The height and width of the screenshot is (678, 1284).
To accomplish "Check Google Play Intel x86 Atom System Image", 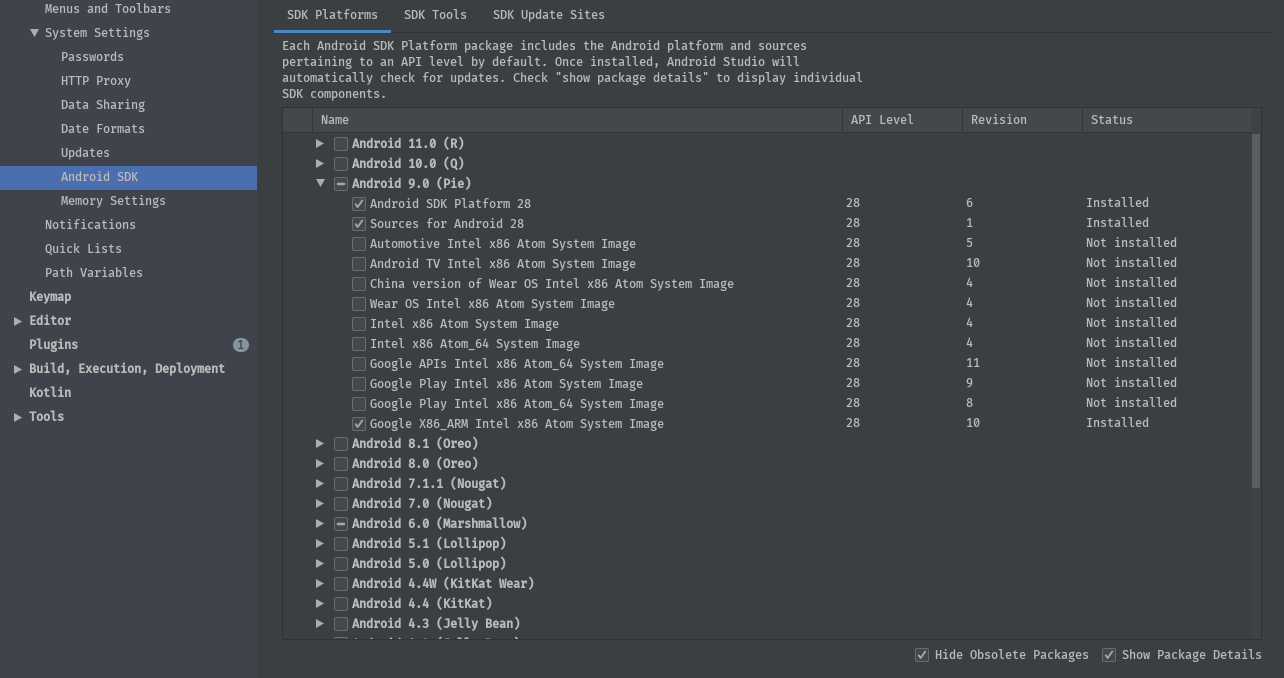I will point(359,384).
